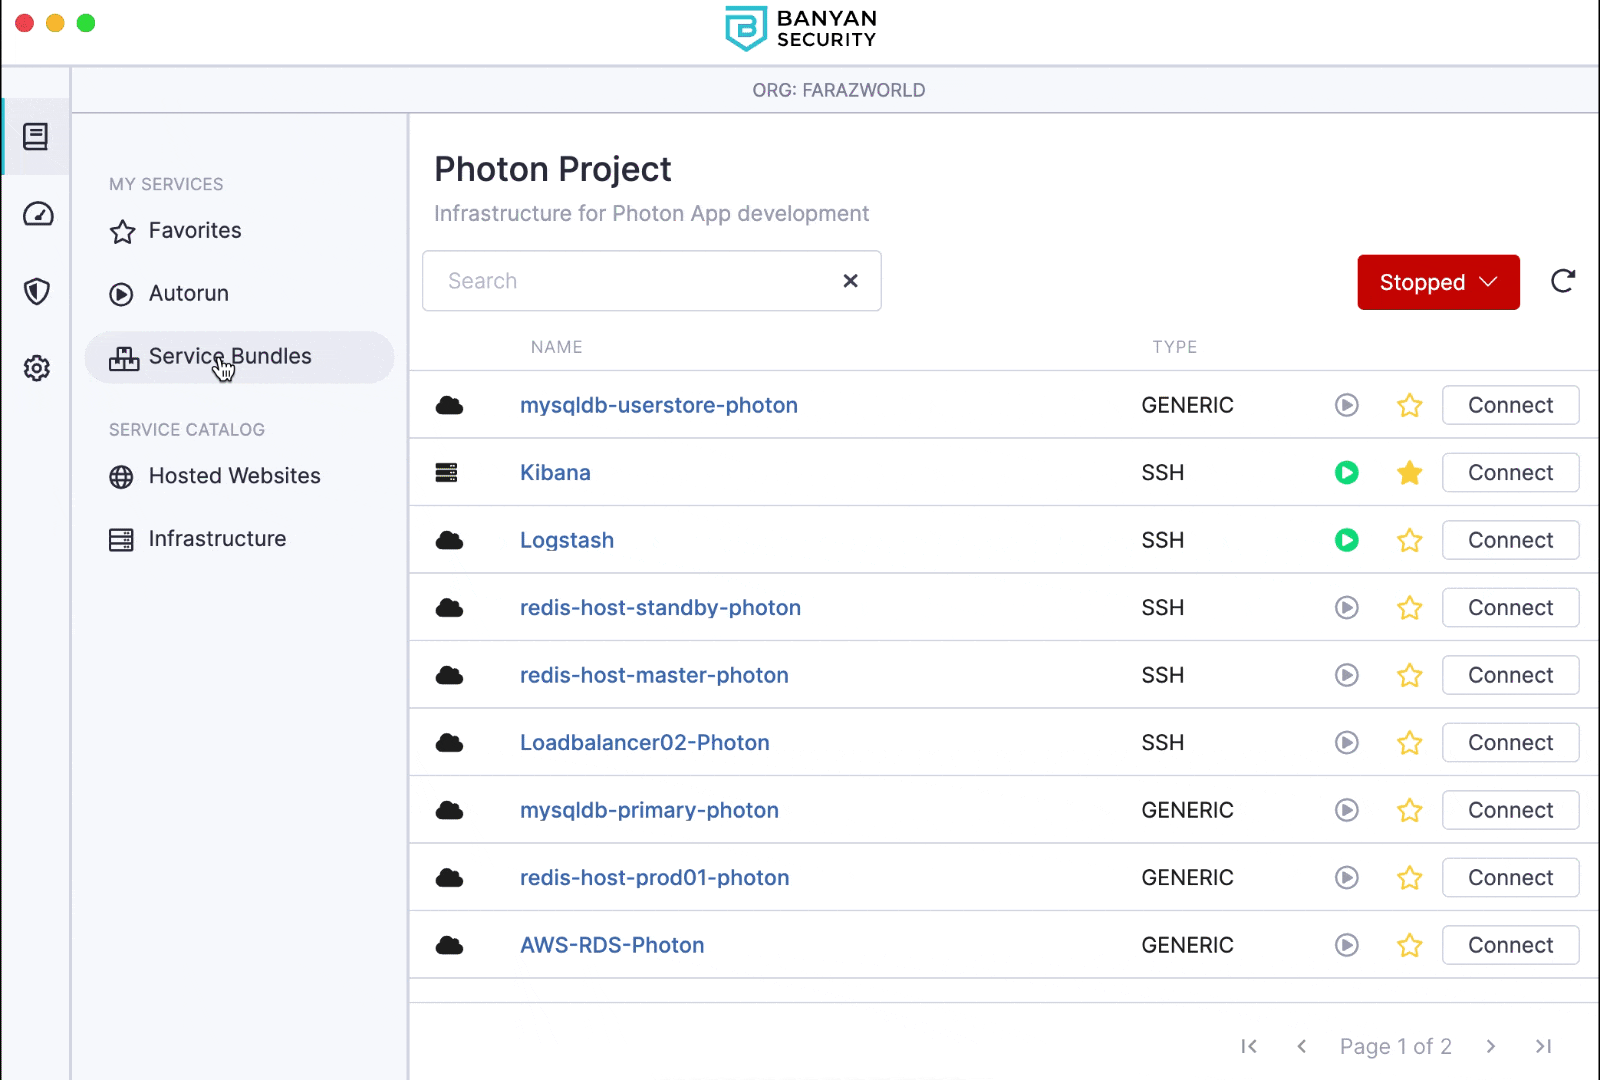Open the services book icon in left rail
Screen dimensions: 1600x1080
pos(36,137)
